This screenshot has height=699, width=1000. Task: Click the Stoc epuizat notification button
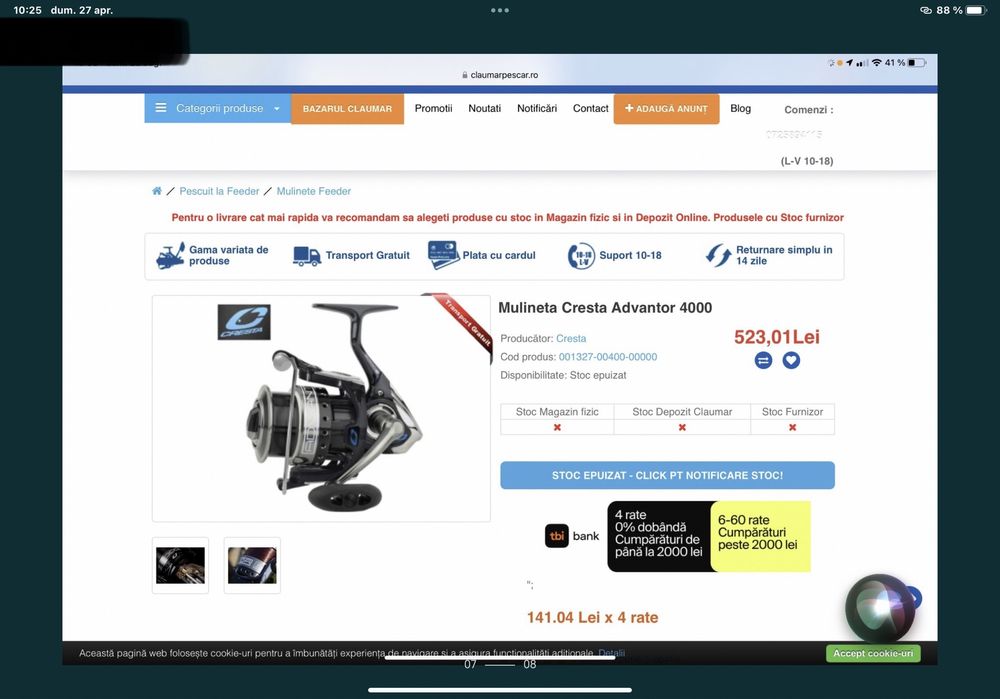click(x=667, y=475)
